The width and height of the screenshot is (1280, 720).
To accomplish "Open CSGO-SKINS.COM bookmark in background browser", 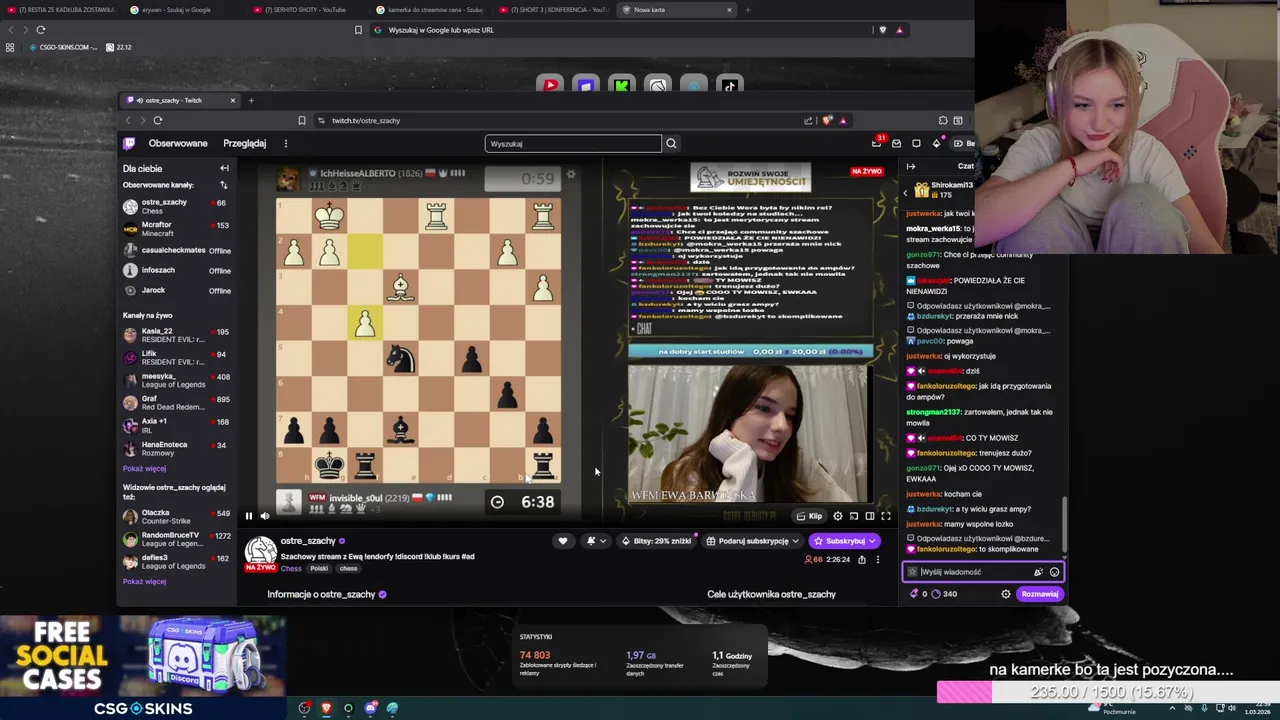I will point(65,47).
